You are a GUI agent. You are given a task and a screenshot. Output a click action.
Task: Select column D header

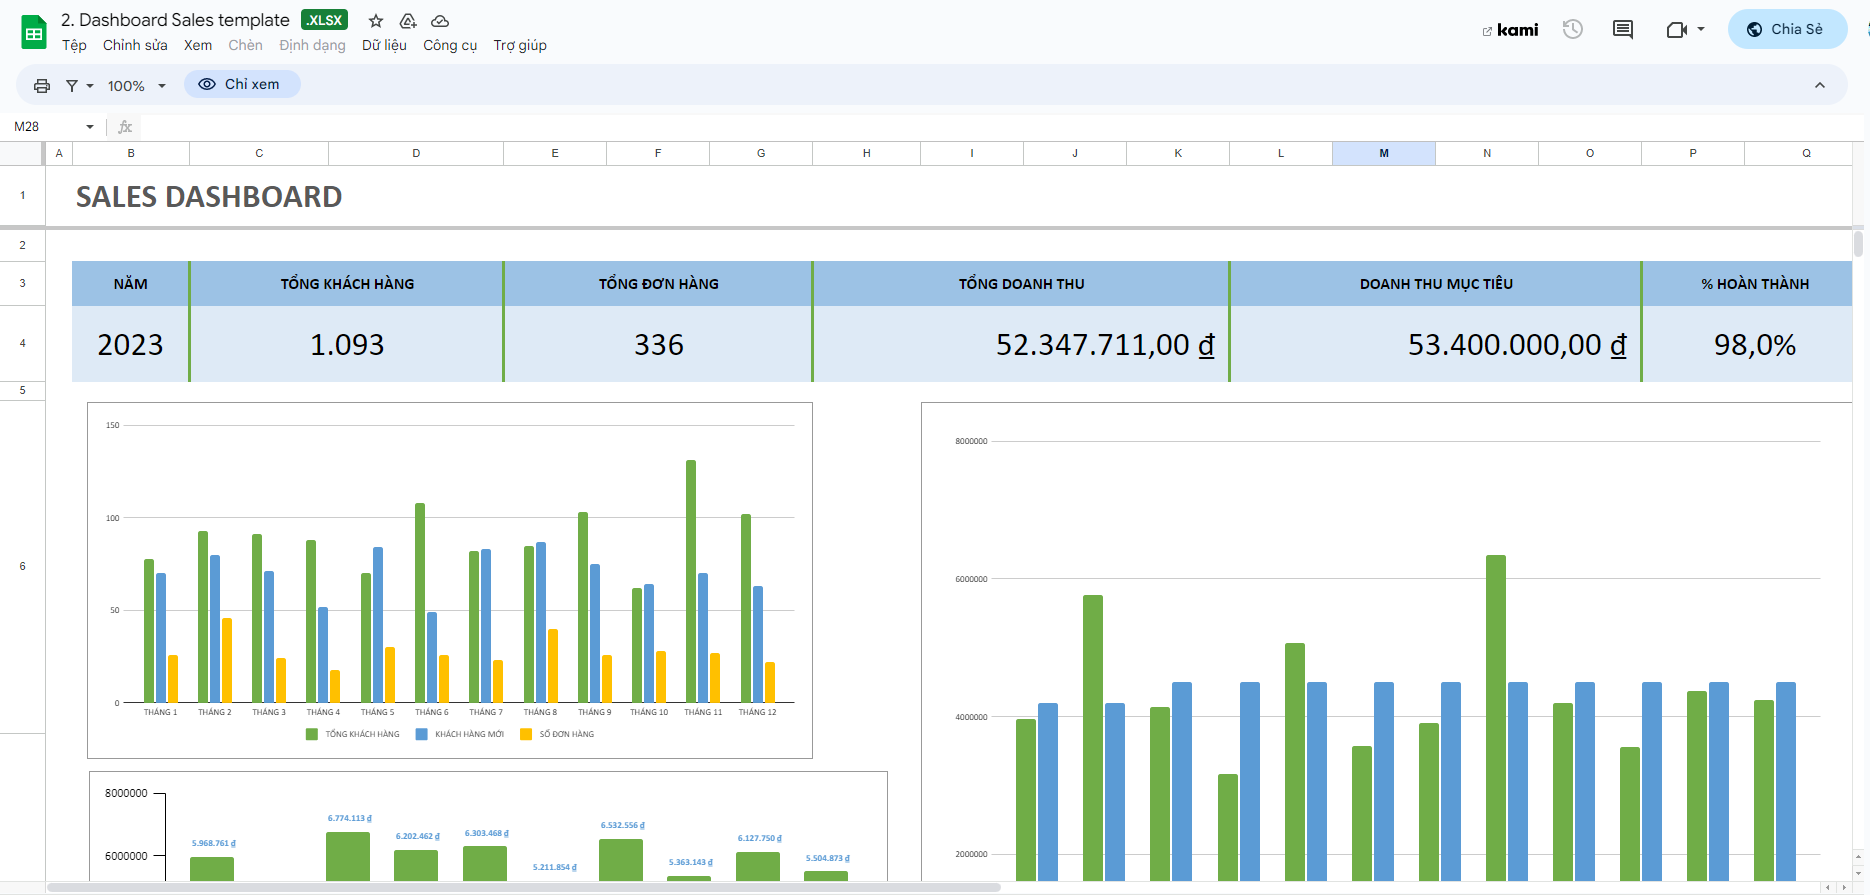(416, 153)
